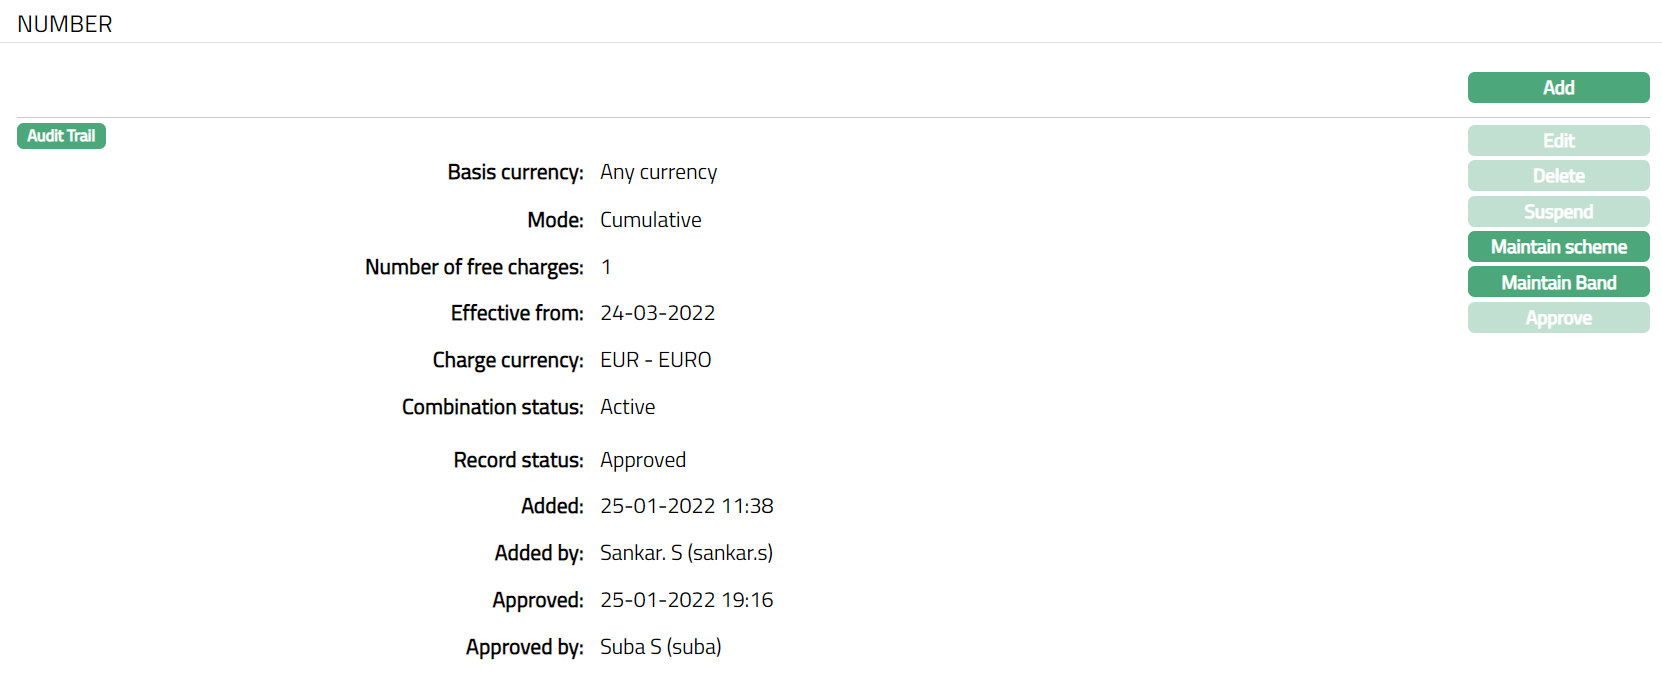The height and width of the screenshot is (679, 1662).
Task: Click the Record status label
Action: click(x=518, y=460)
